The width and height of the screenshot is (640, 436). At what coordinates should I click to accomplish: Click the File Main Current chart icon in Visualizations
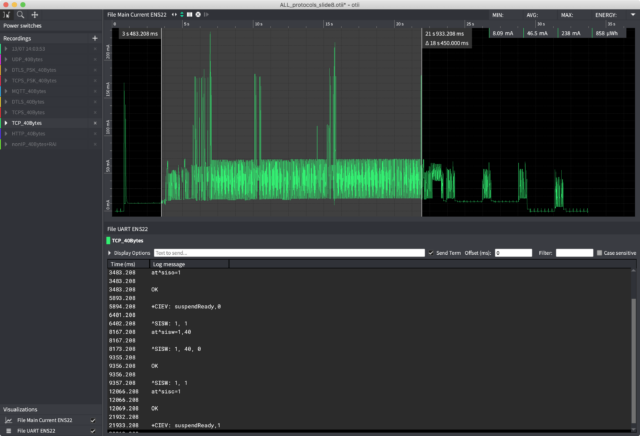[x=9, y=420]
